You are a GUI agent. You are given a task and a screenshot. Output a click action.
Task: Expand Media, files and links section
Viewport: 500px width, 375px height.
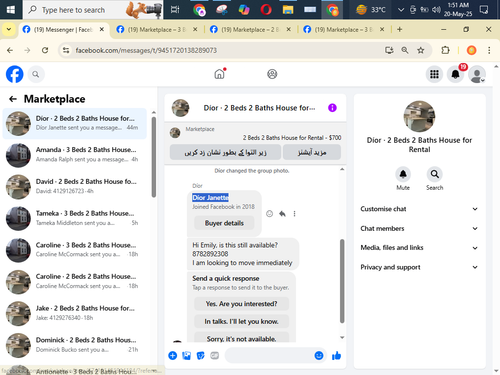419,248
